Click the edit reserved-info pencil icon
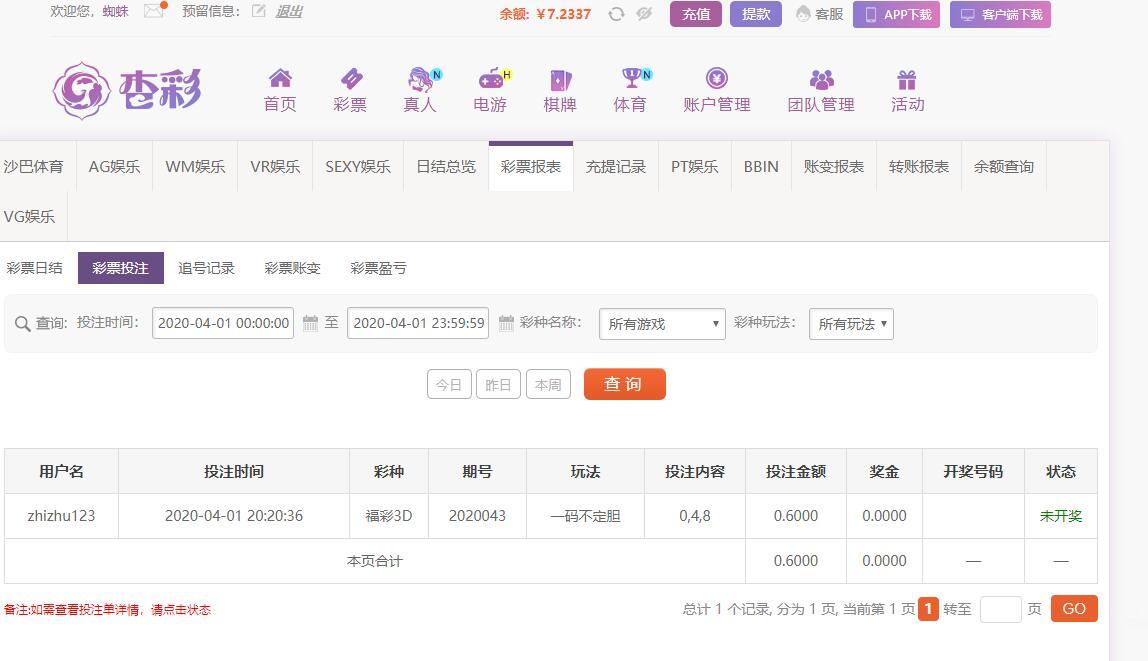The width and height of the screenshot is (1148, 661). [x=259, y=11]
